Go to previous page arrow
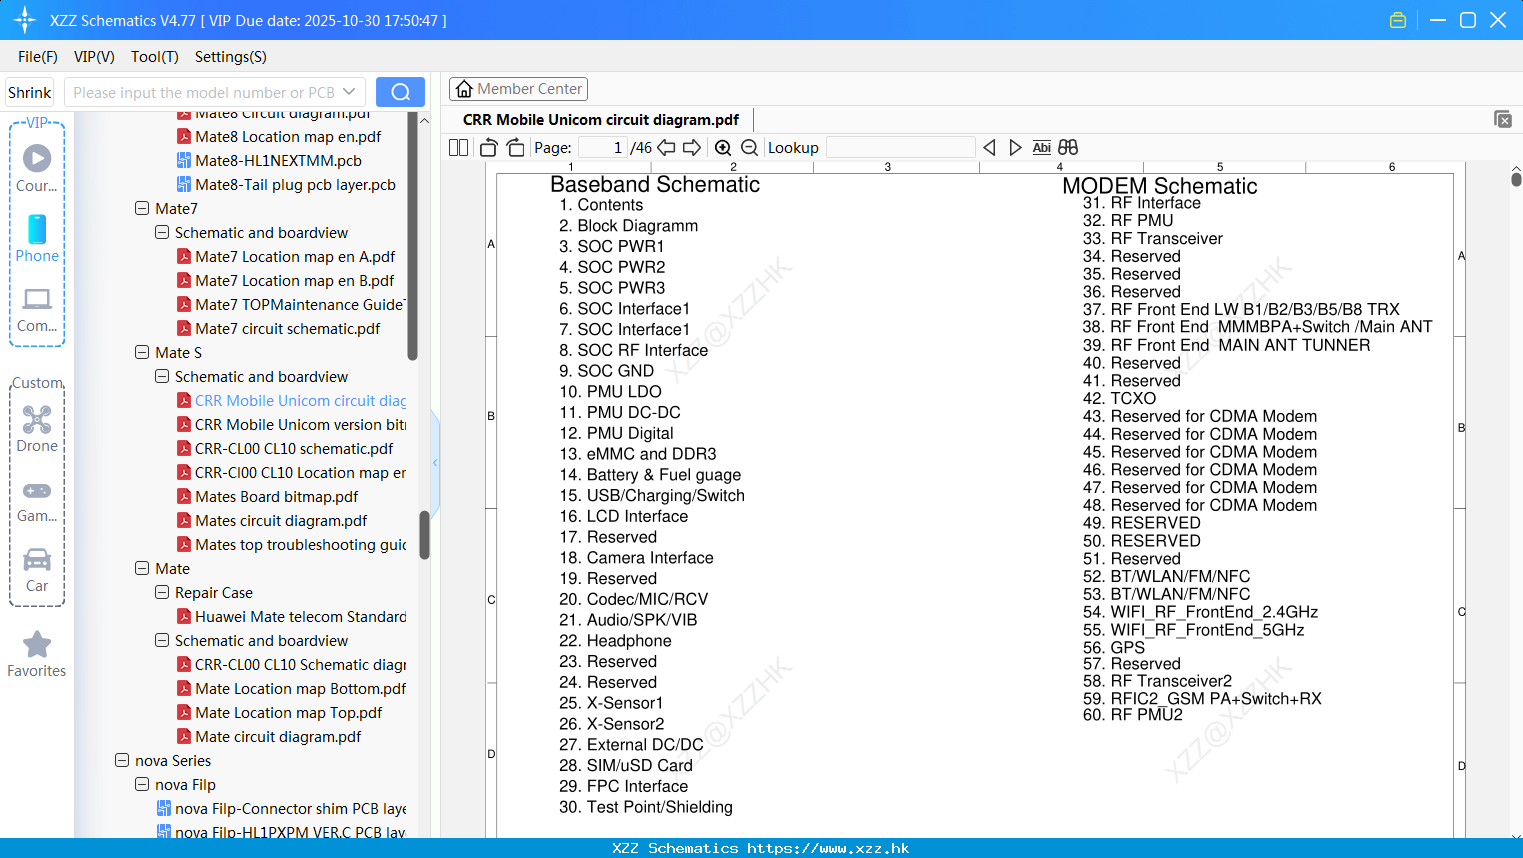The height and width of the screenshot is (858, 1523). (x=666, y=147)
